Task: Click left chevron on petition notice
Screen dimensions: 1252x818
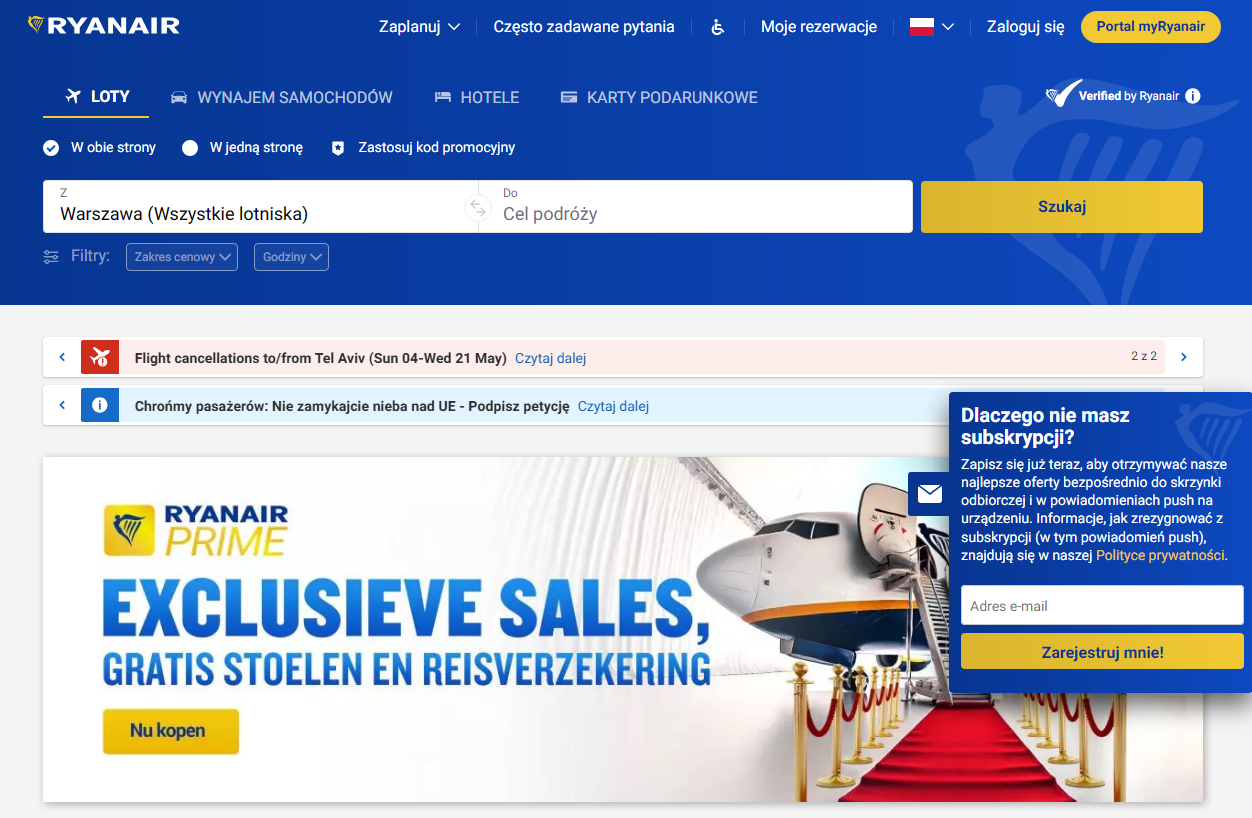Action: (62, 405)
